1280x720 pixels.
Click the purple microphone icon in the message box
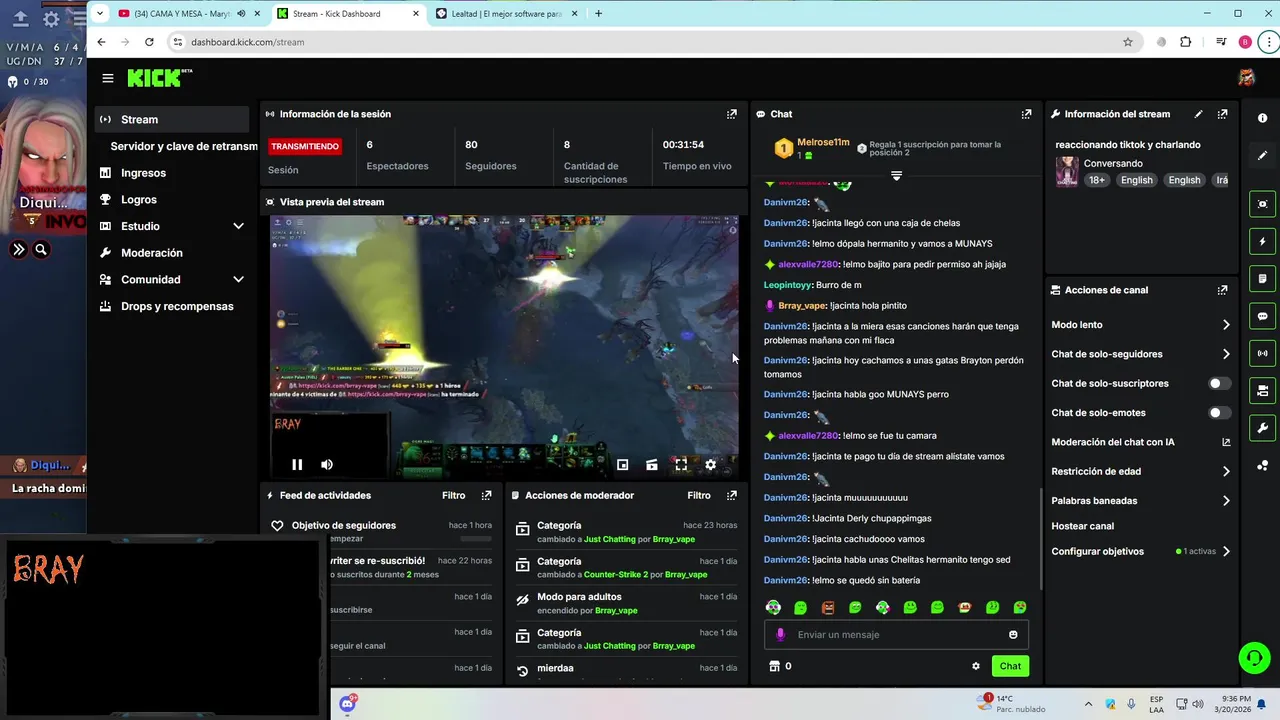click(x=781, y=635)
